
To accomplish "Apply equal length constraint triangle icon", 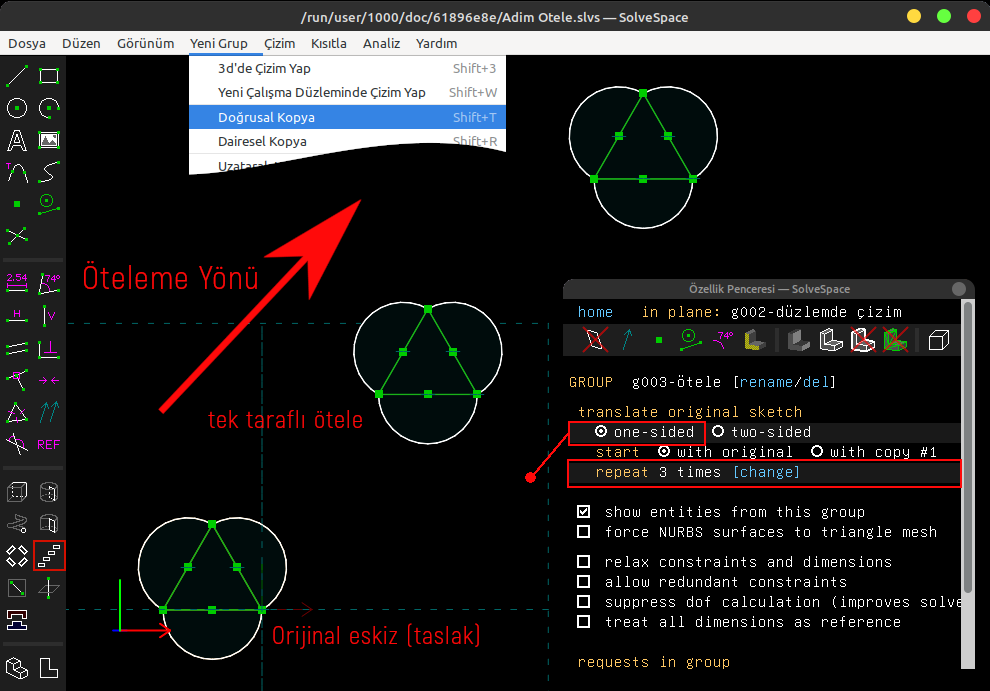I will click(x=17, y=412).
